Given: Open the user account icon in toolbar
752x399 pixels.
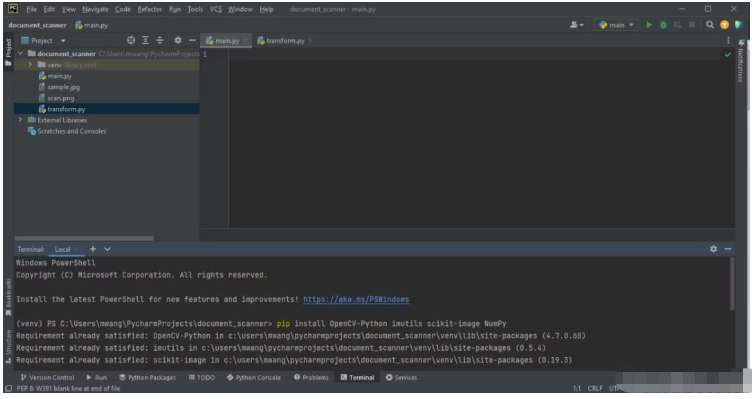Looking at the screenshot, I should (x=576, y=25).
